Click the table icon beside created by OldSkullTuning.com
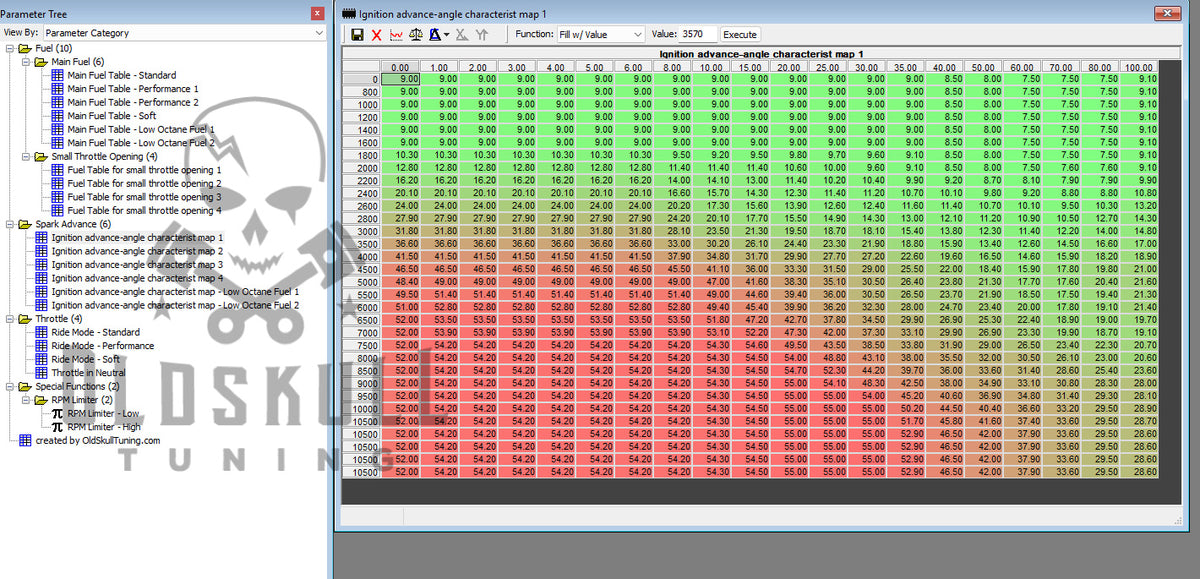 point(26,440)
